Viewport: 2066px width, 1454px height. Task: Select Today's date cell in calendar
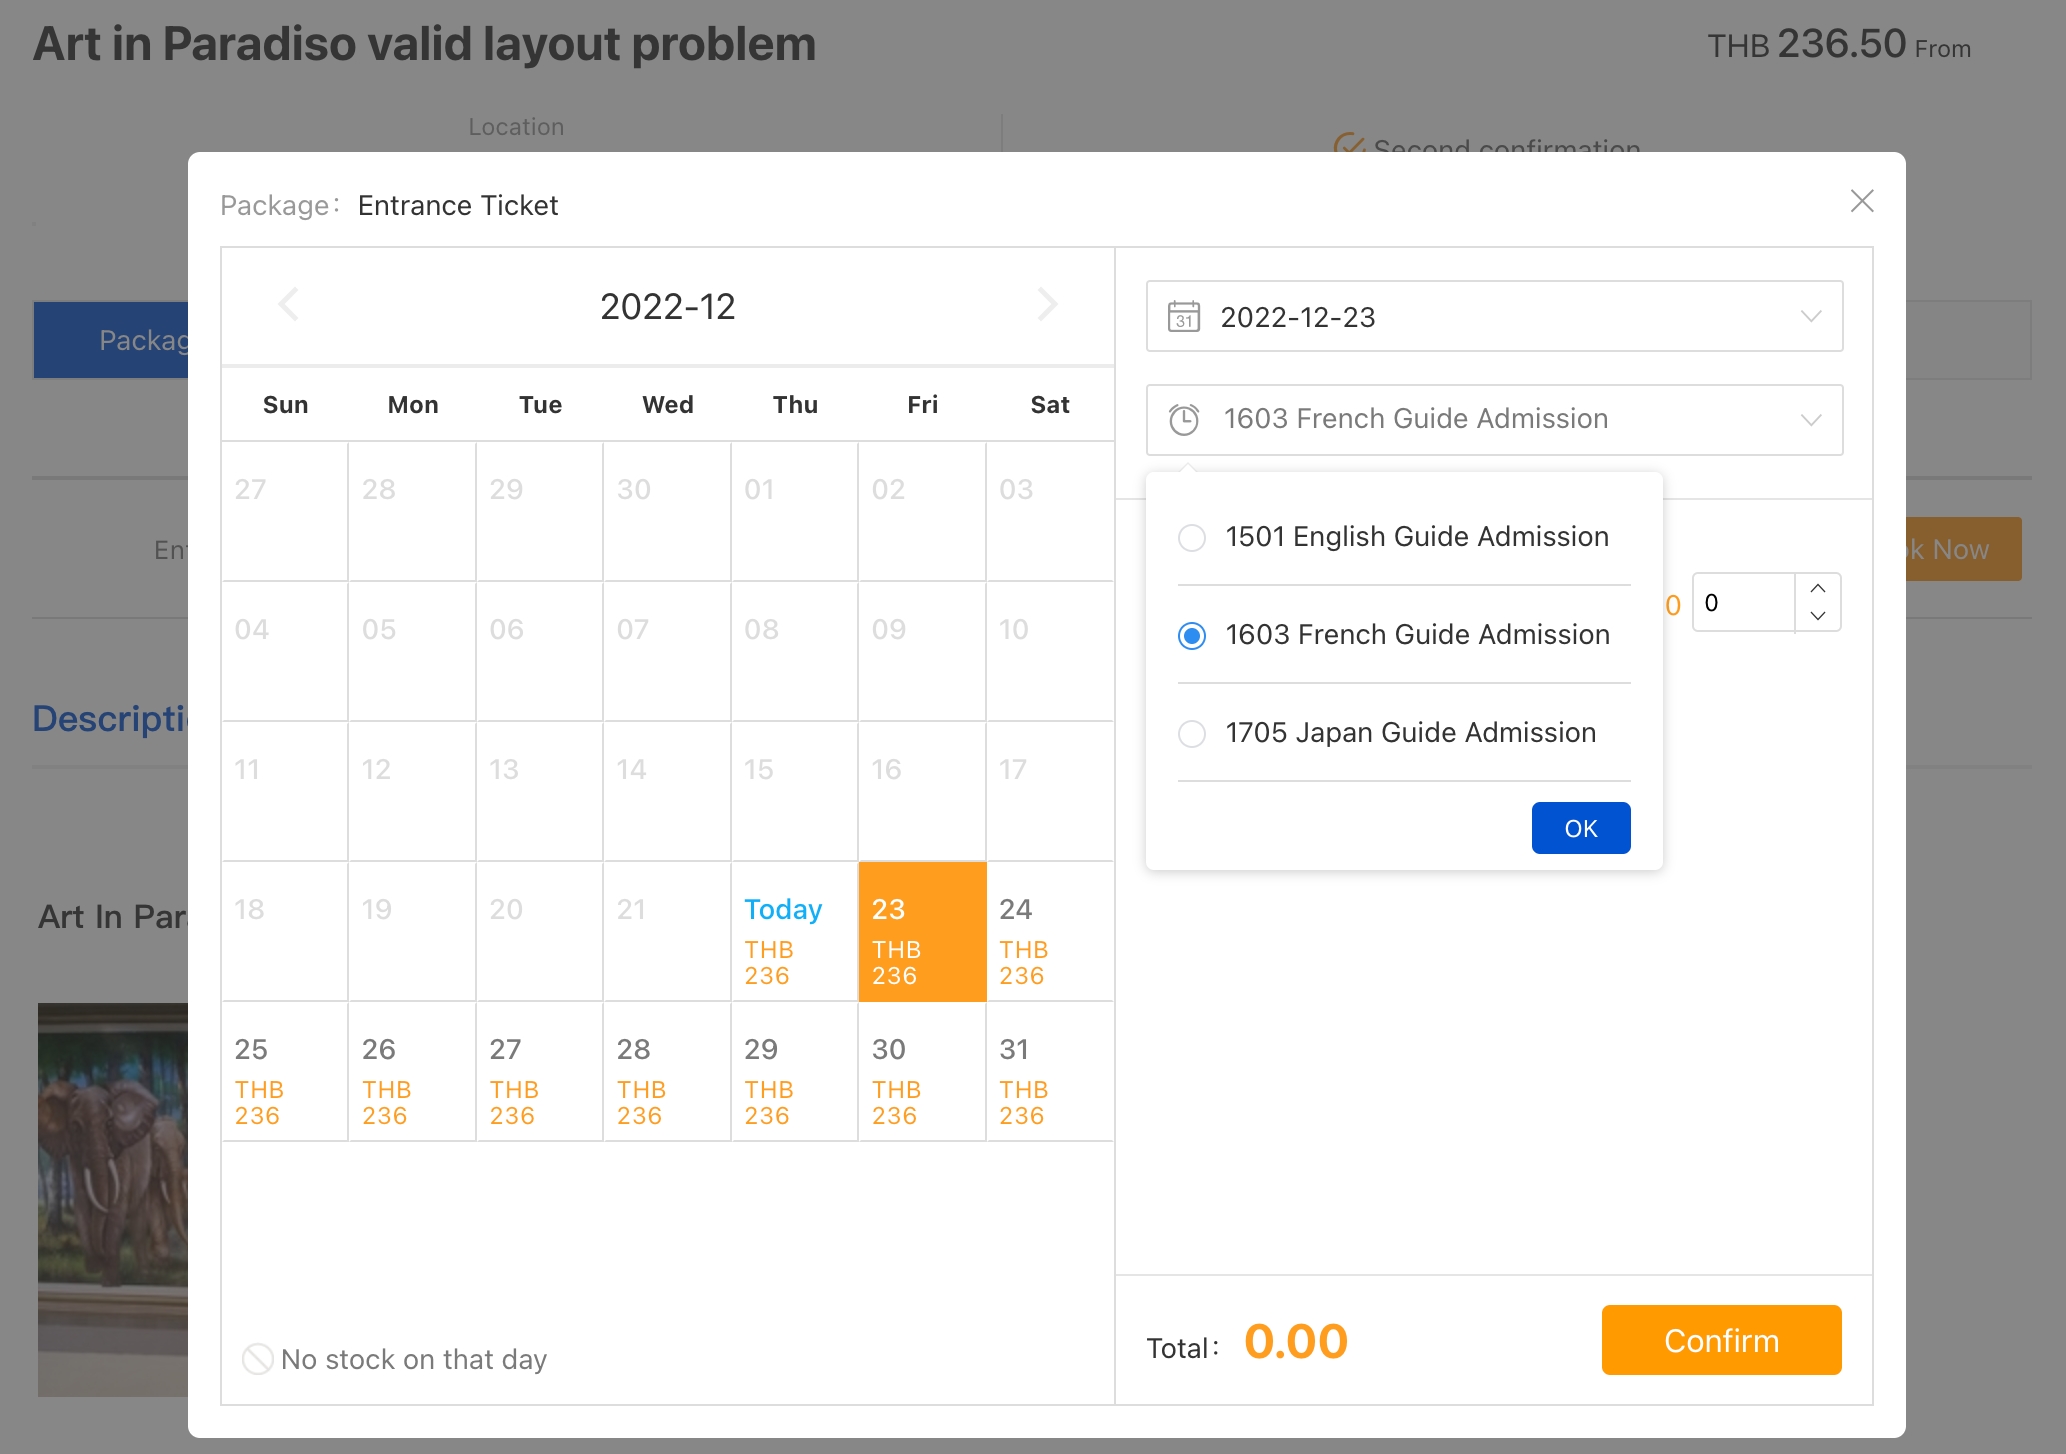coord(794,932)
